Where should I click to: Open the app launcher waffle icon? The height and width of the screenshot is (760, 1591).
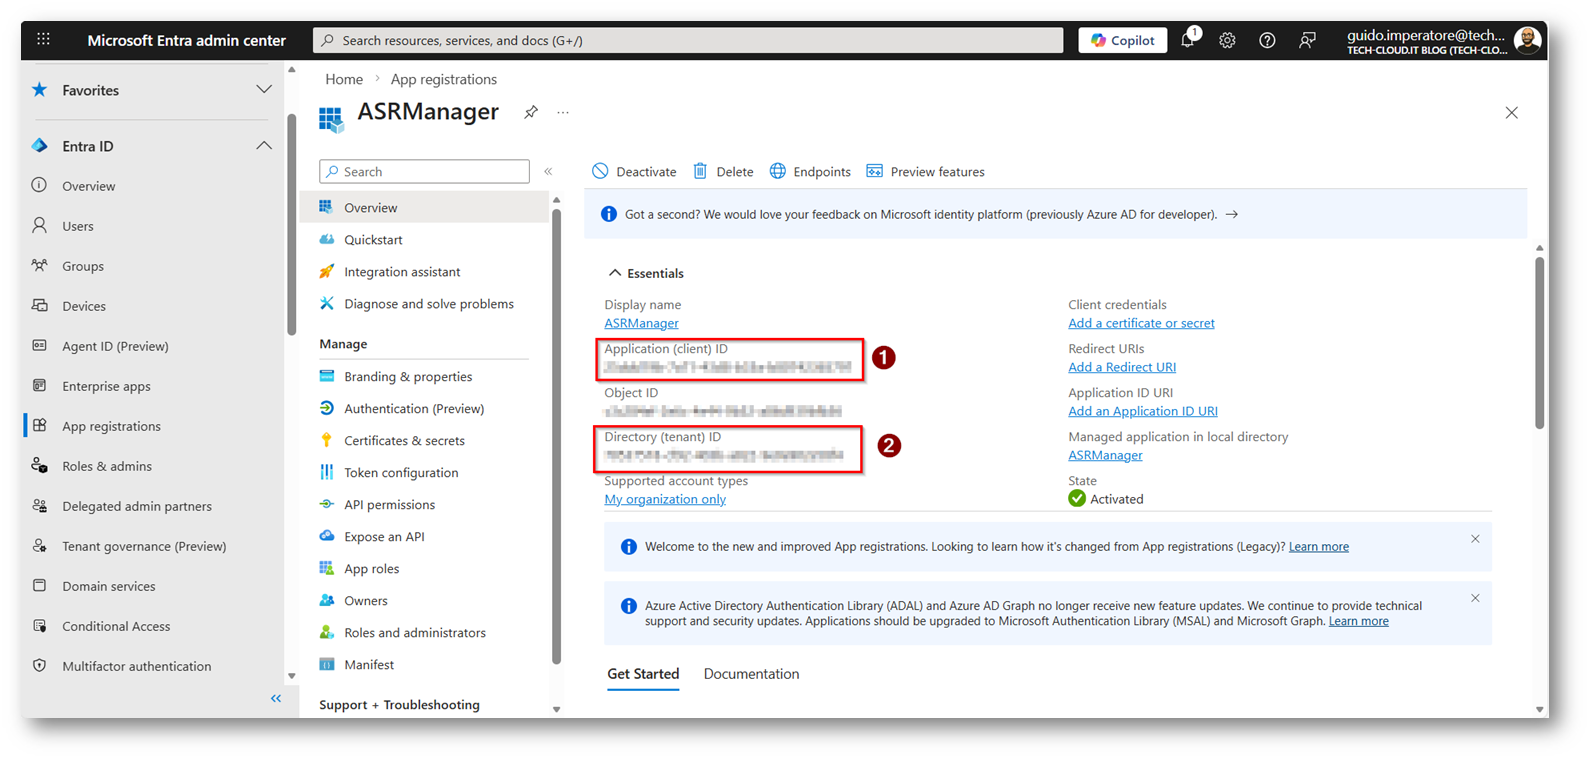coord(43,40)
